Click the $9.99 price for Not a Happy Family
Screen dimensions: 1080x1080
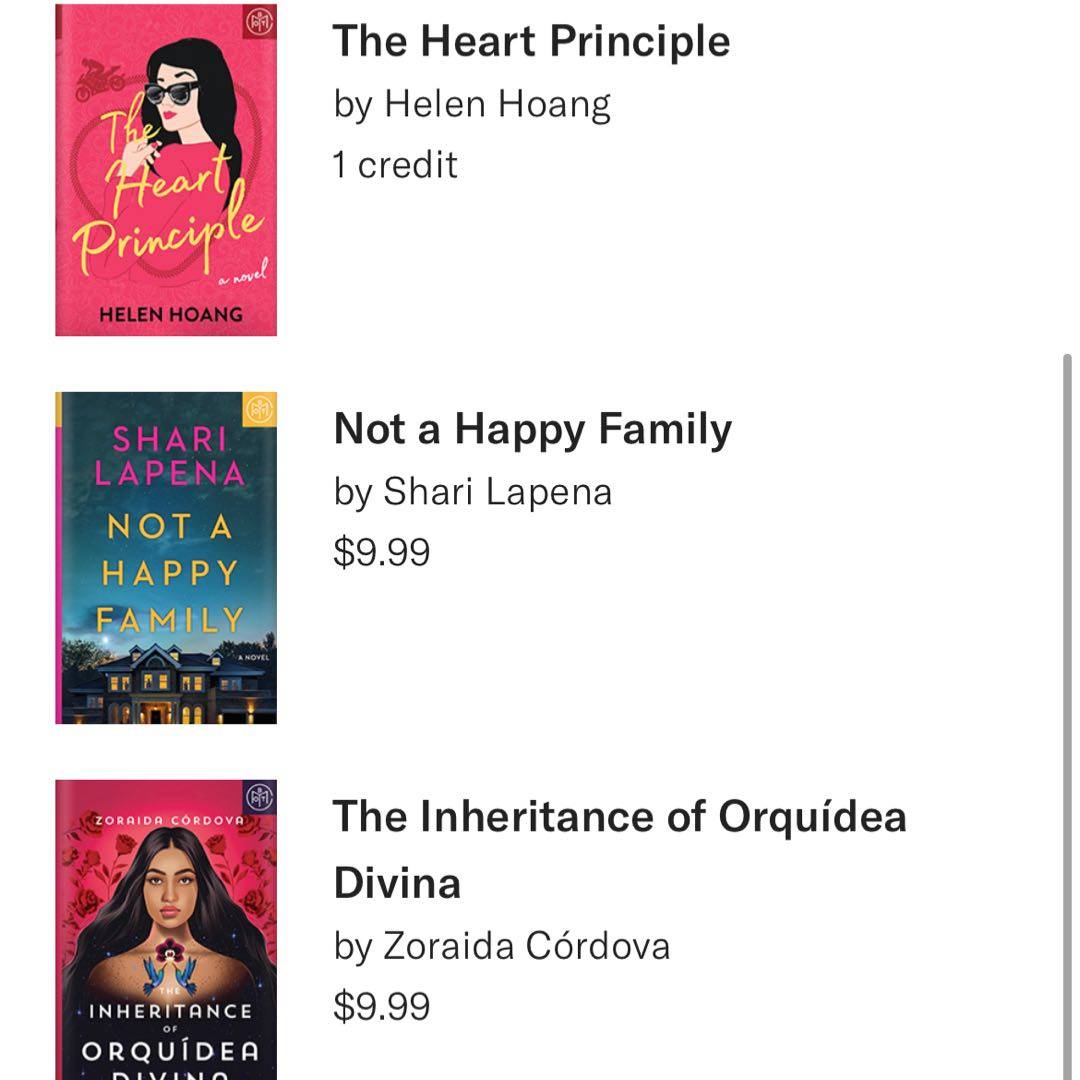coord(381,552)
